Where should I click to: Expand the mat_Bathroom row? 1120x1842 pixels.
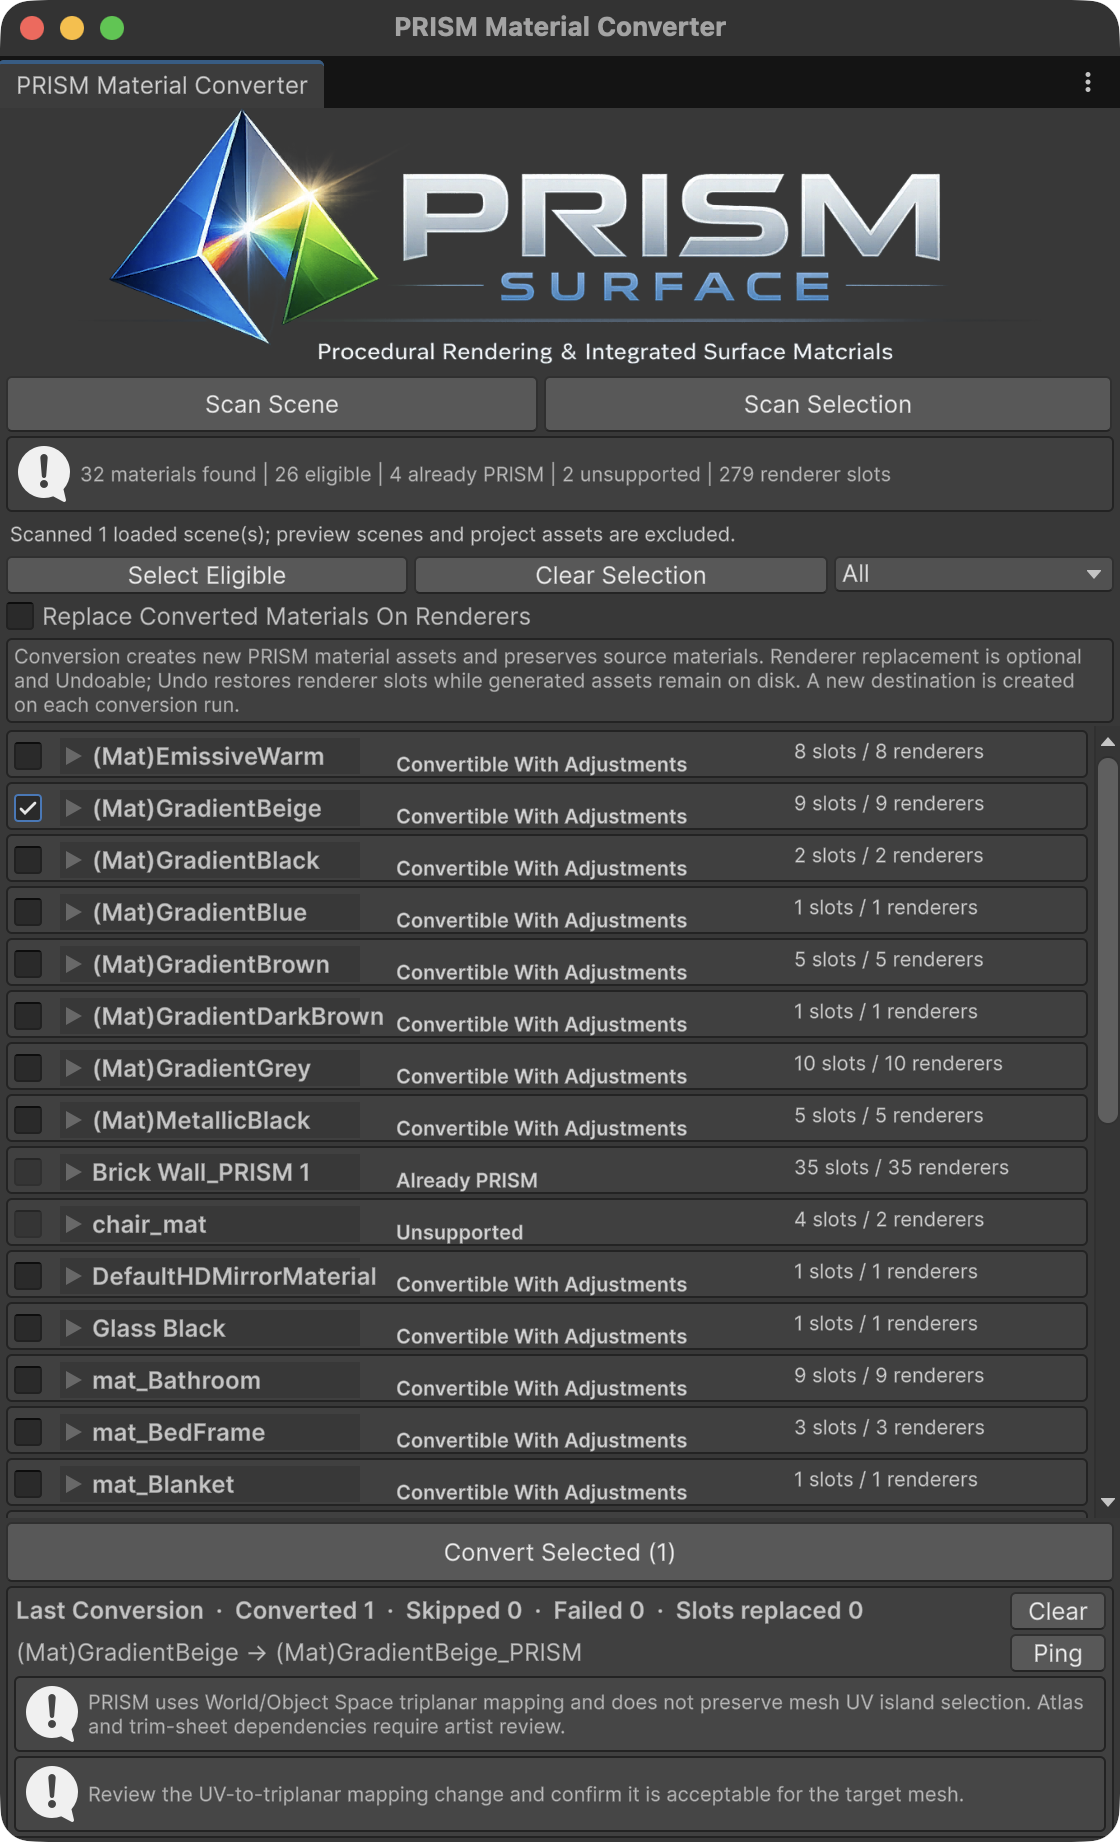[x=73, y=1380]
